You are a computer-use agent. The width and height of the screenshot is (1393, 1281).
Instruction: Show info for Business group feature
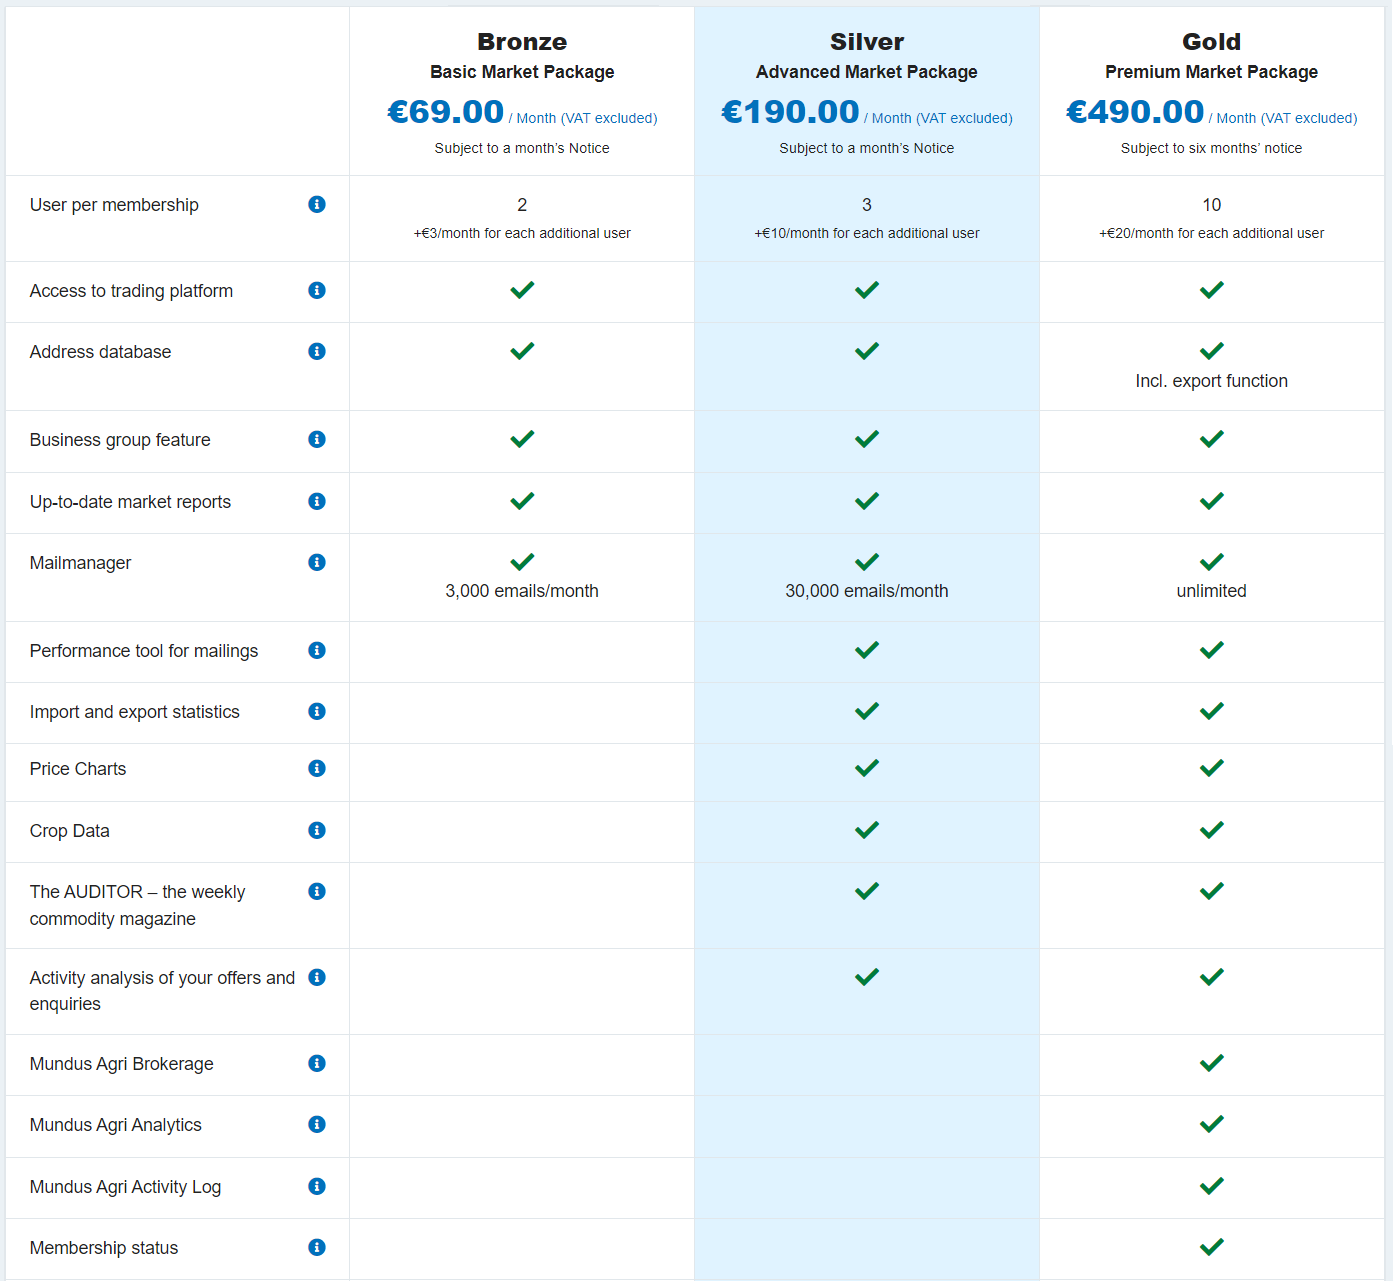317,439
